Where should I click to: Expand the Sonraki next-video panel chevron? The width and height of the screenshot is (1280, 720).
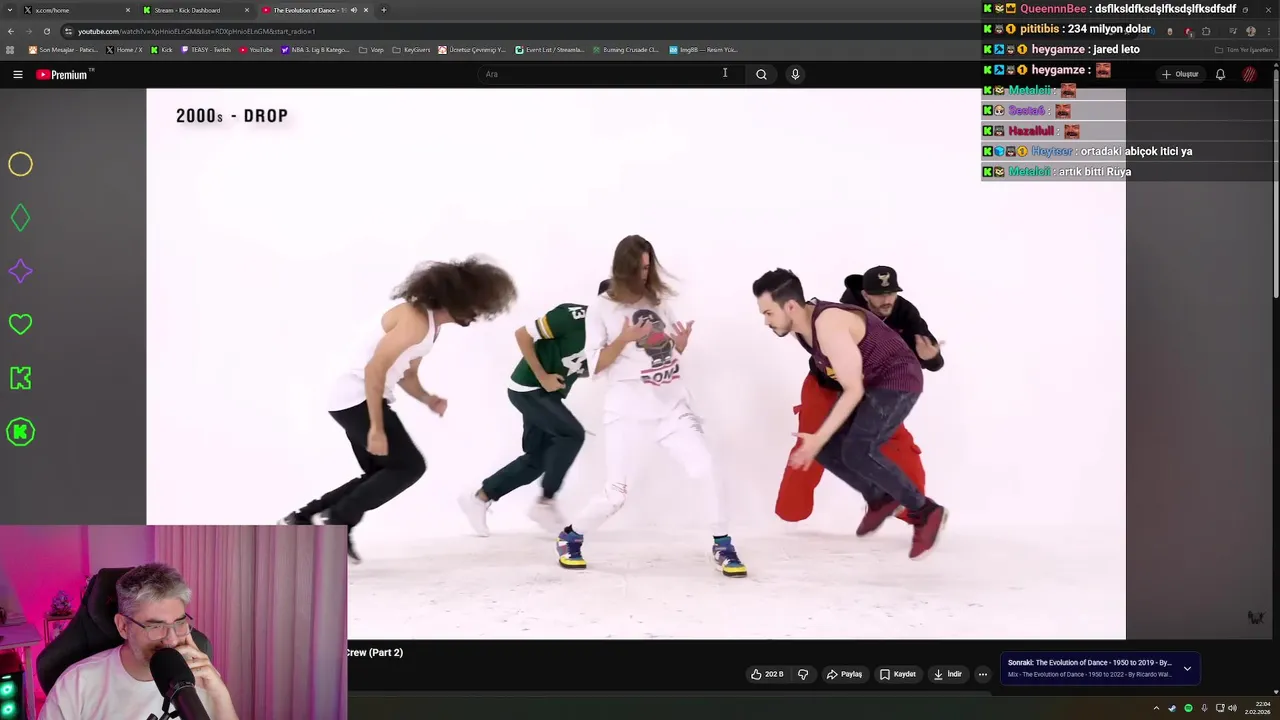[1187, 668]
